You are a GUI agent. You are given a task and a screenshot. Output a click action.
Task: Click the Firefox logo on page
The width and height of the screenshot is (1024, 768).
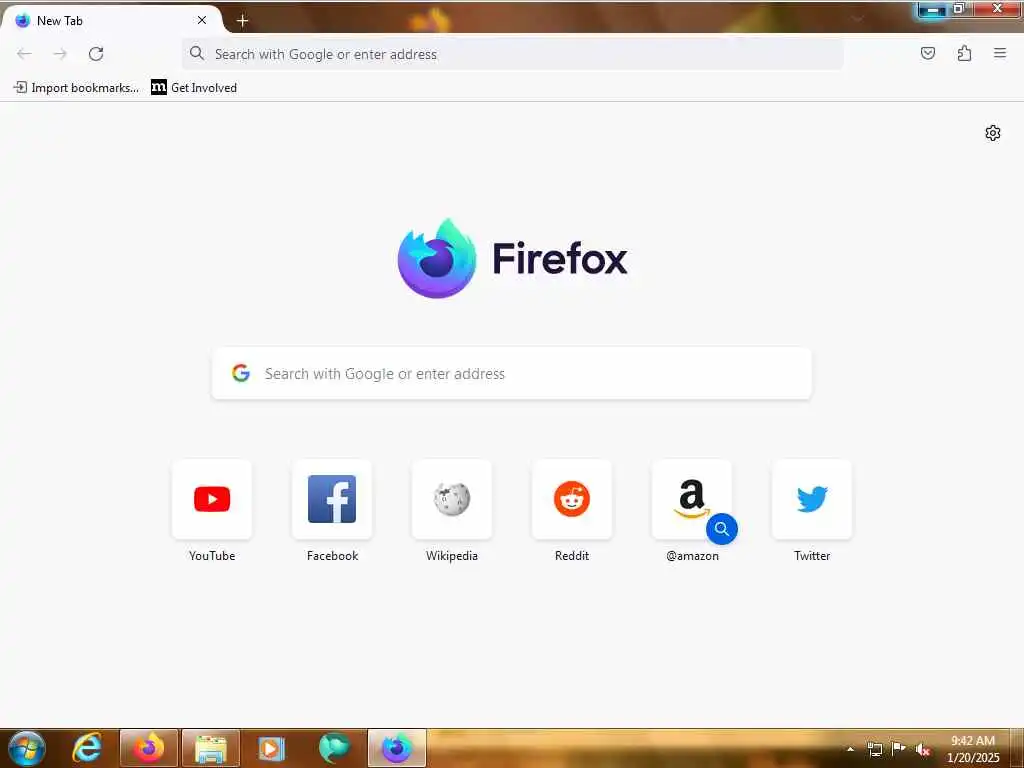pyautogui.click(x=436, y=259)
